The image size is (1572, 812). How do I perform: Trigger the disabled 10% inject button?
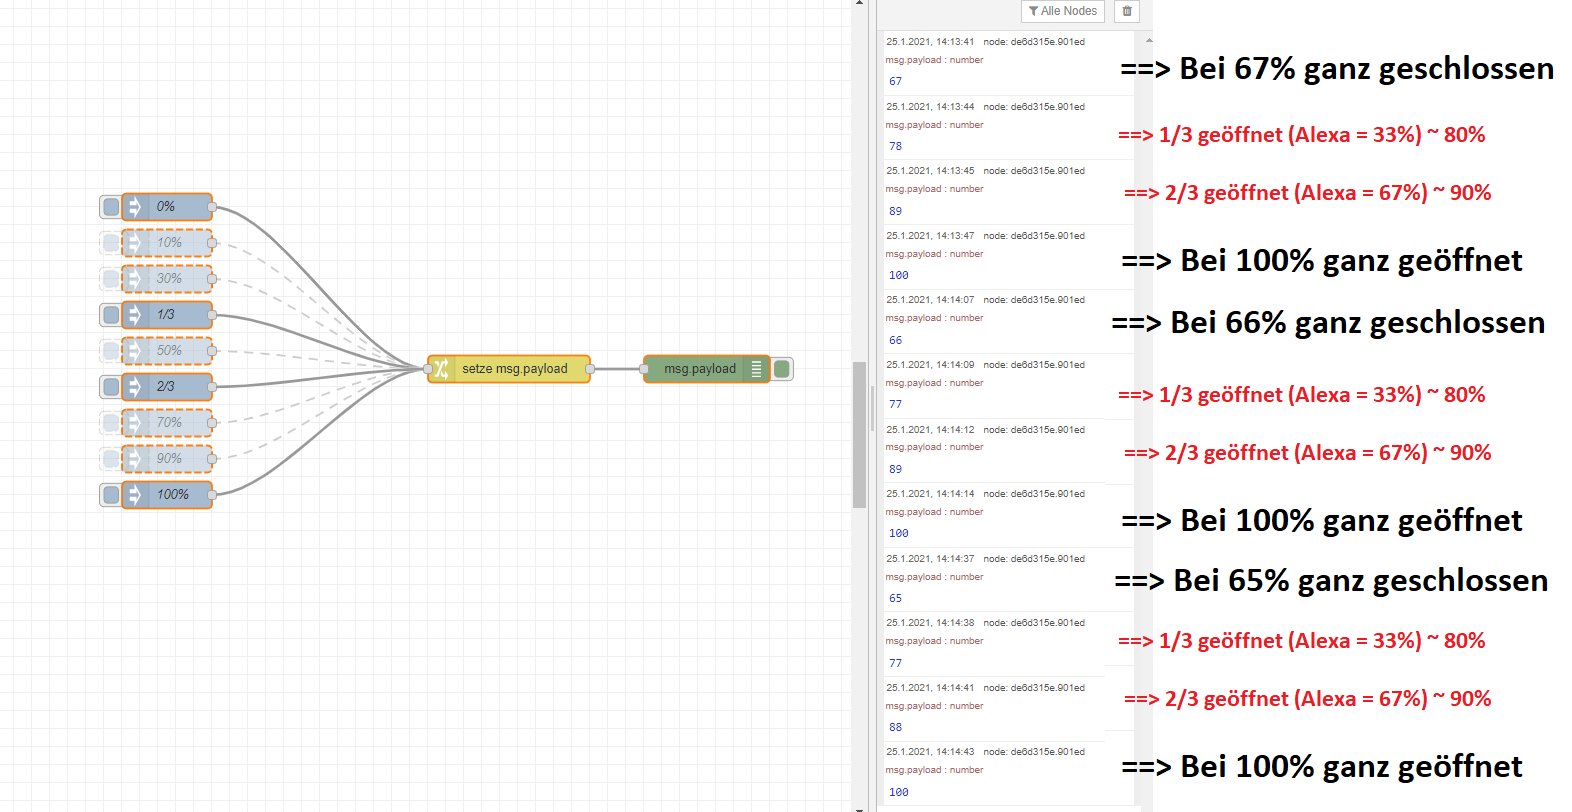pos(111,243)
